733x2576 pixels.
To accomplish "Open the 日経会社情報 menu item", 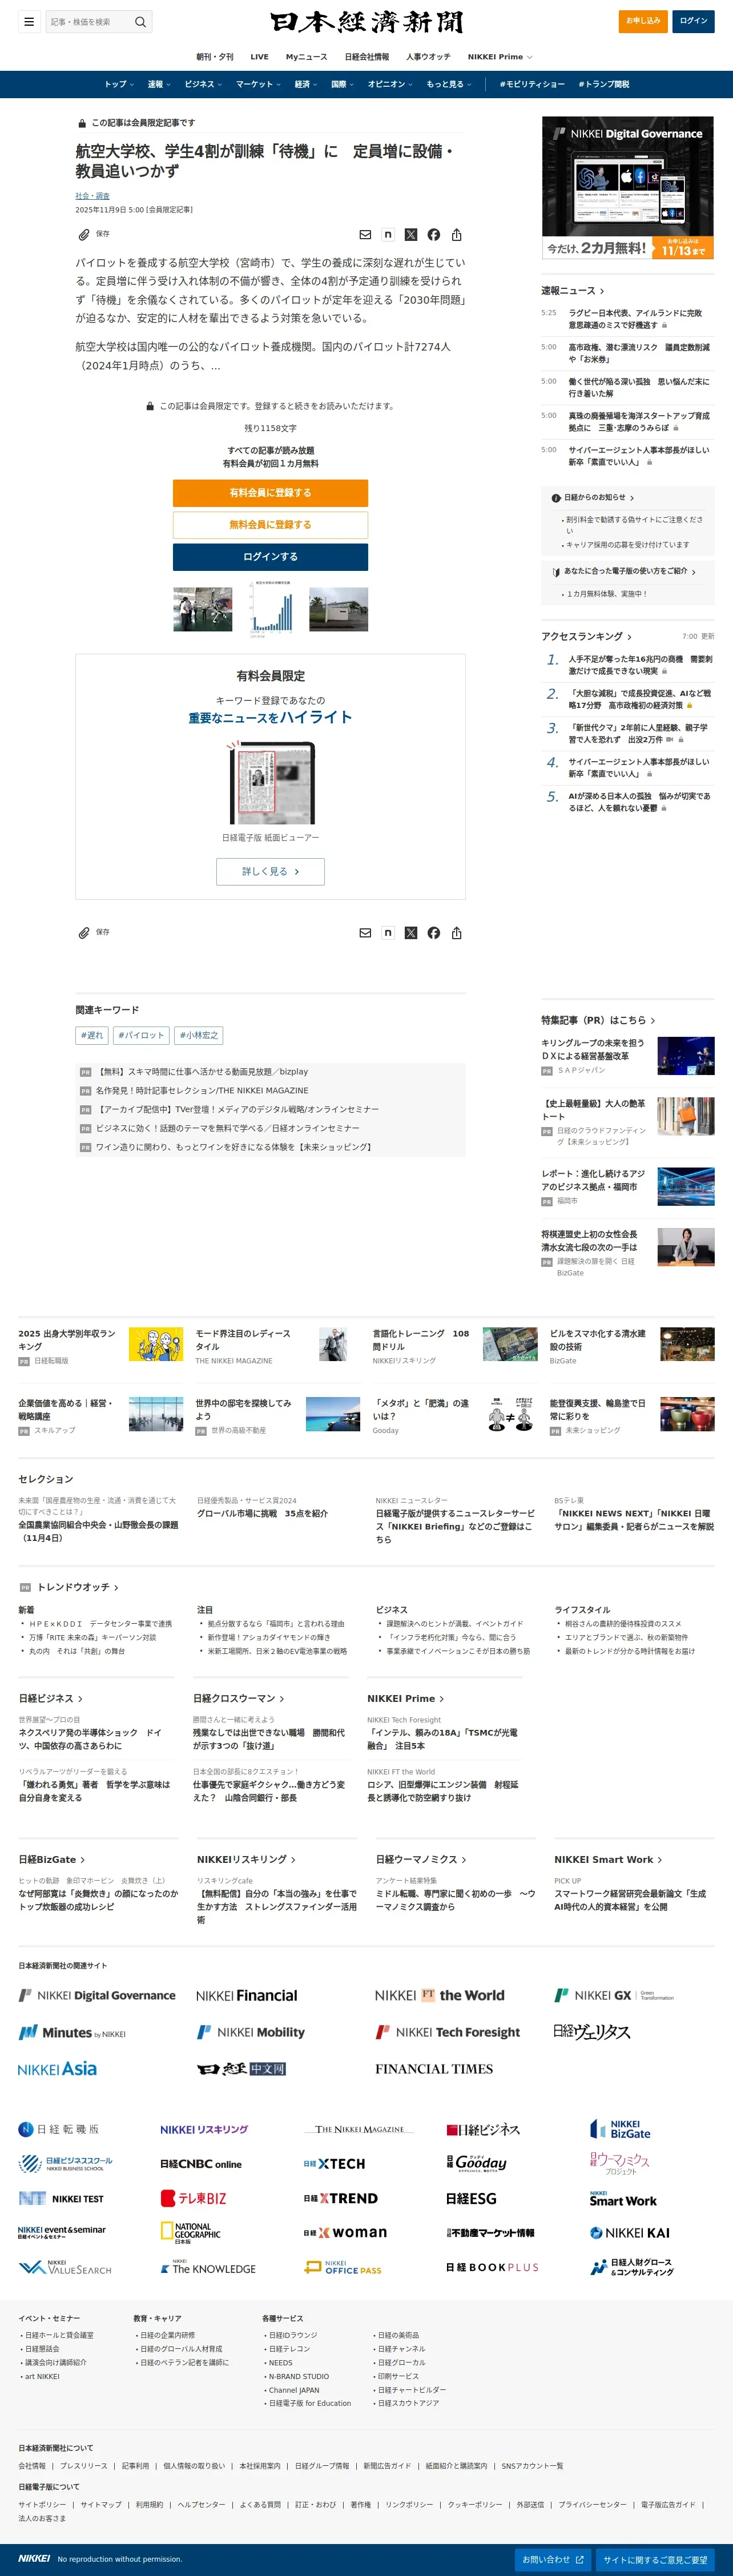I will point(367,57).
